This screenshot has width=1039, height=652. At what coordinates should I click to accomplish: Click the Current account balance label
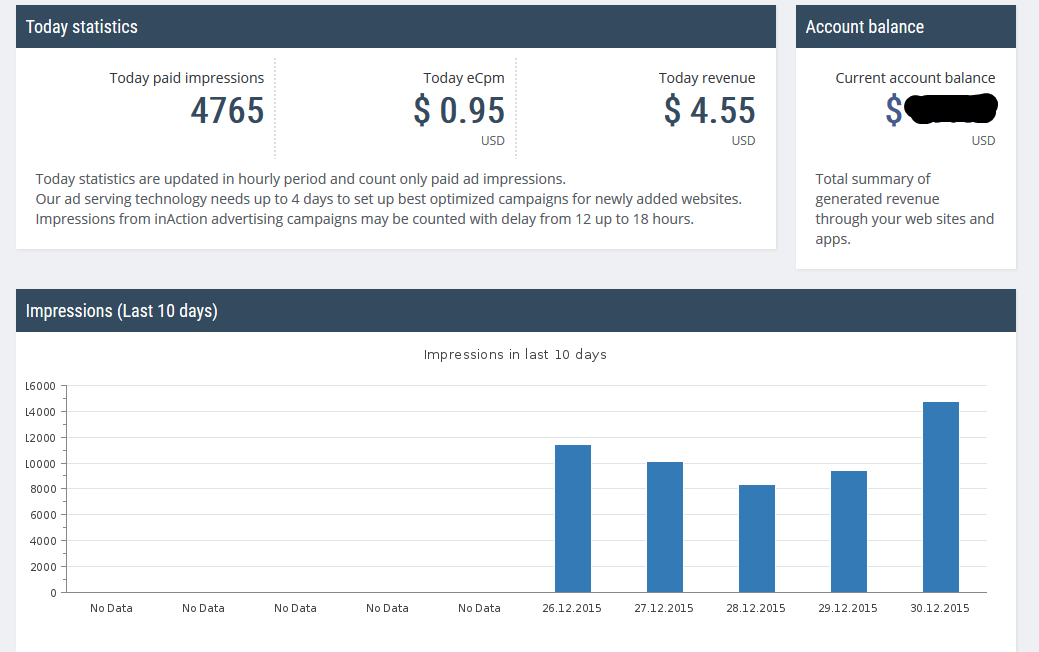915,78
